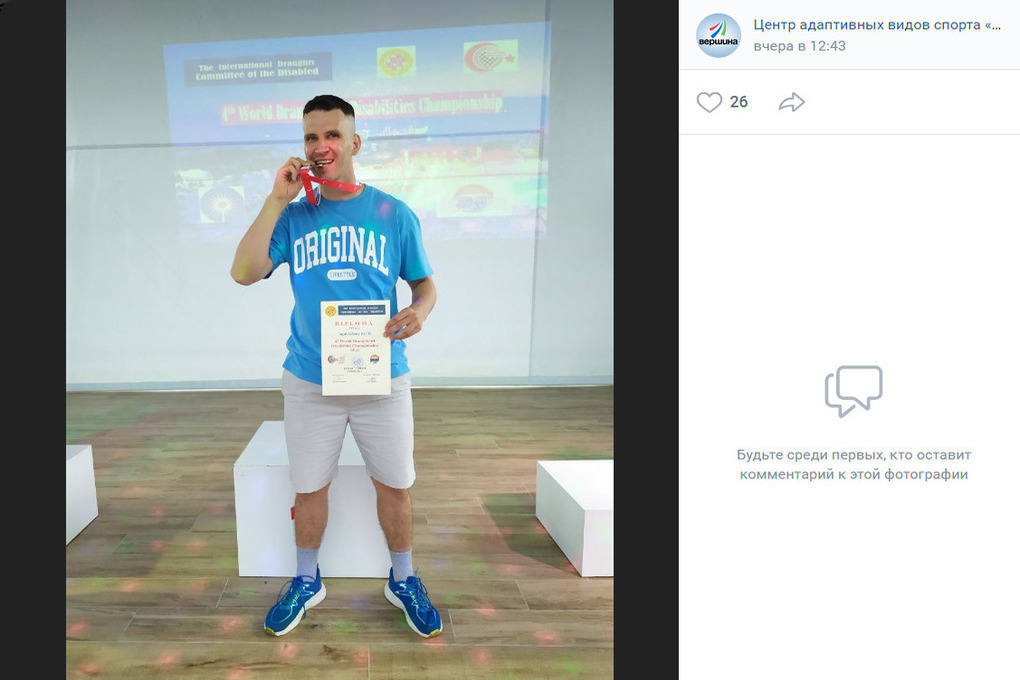The height and width of the screenshot is (680, 1020).
Task: Click the main photo of the man
Action: (340, 340)
